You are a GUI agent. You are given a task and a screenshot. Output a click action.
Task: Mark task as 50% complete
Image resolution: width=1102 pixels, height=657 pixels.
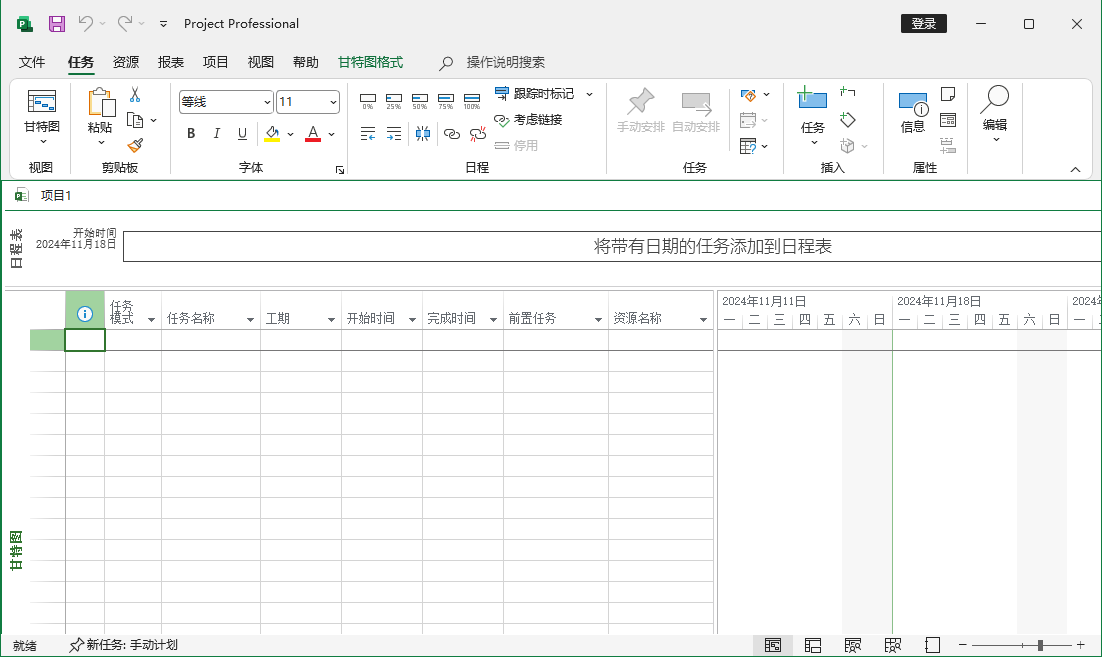pyautogui.click(x=420, y=101)
